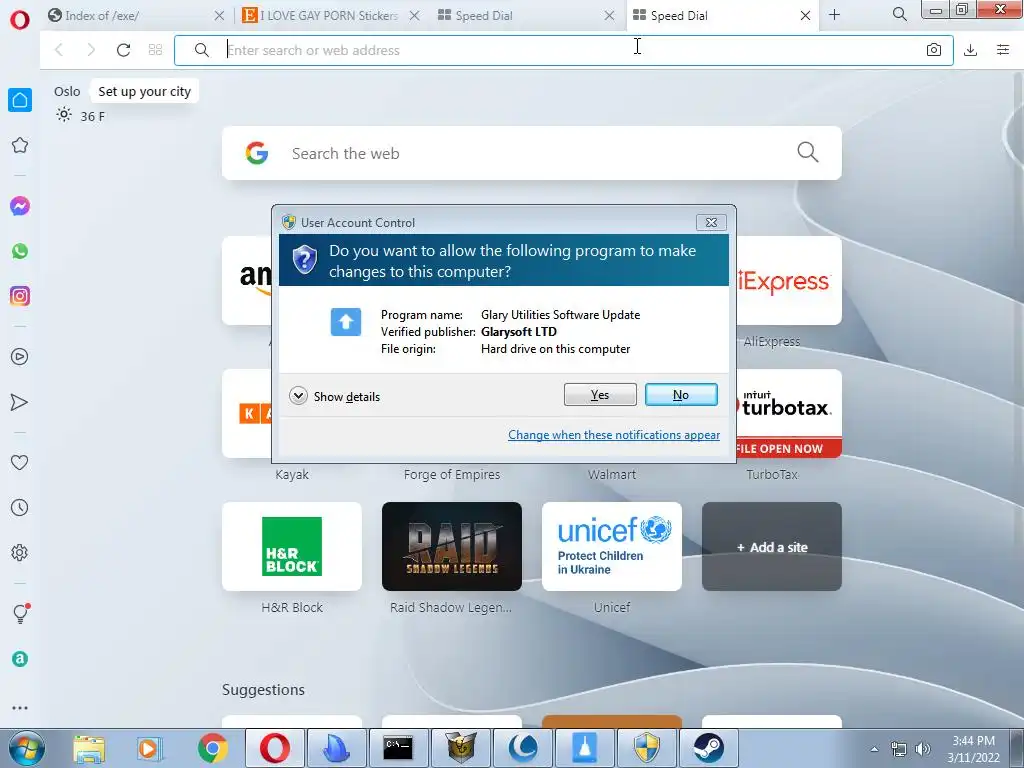Reload the current page
The width and height of the screenshot is (1024, 768).
coord(123,50)
